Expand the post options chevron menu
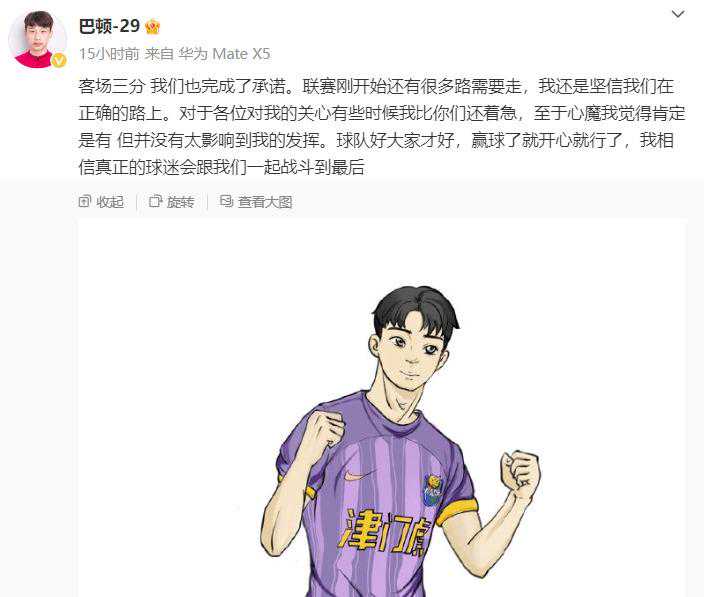704x597 pixels. [678, 14]
